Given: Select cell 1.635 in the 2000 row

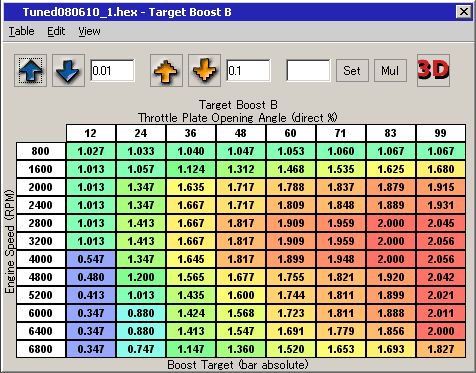Looking at the screenshot, I should click(x=191, y=187).
